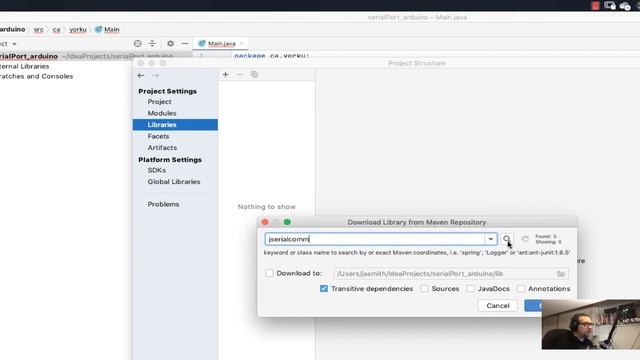
Task: Click the expand/collapse all icon in project toolbar
Action: tap(152, 43)
